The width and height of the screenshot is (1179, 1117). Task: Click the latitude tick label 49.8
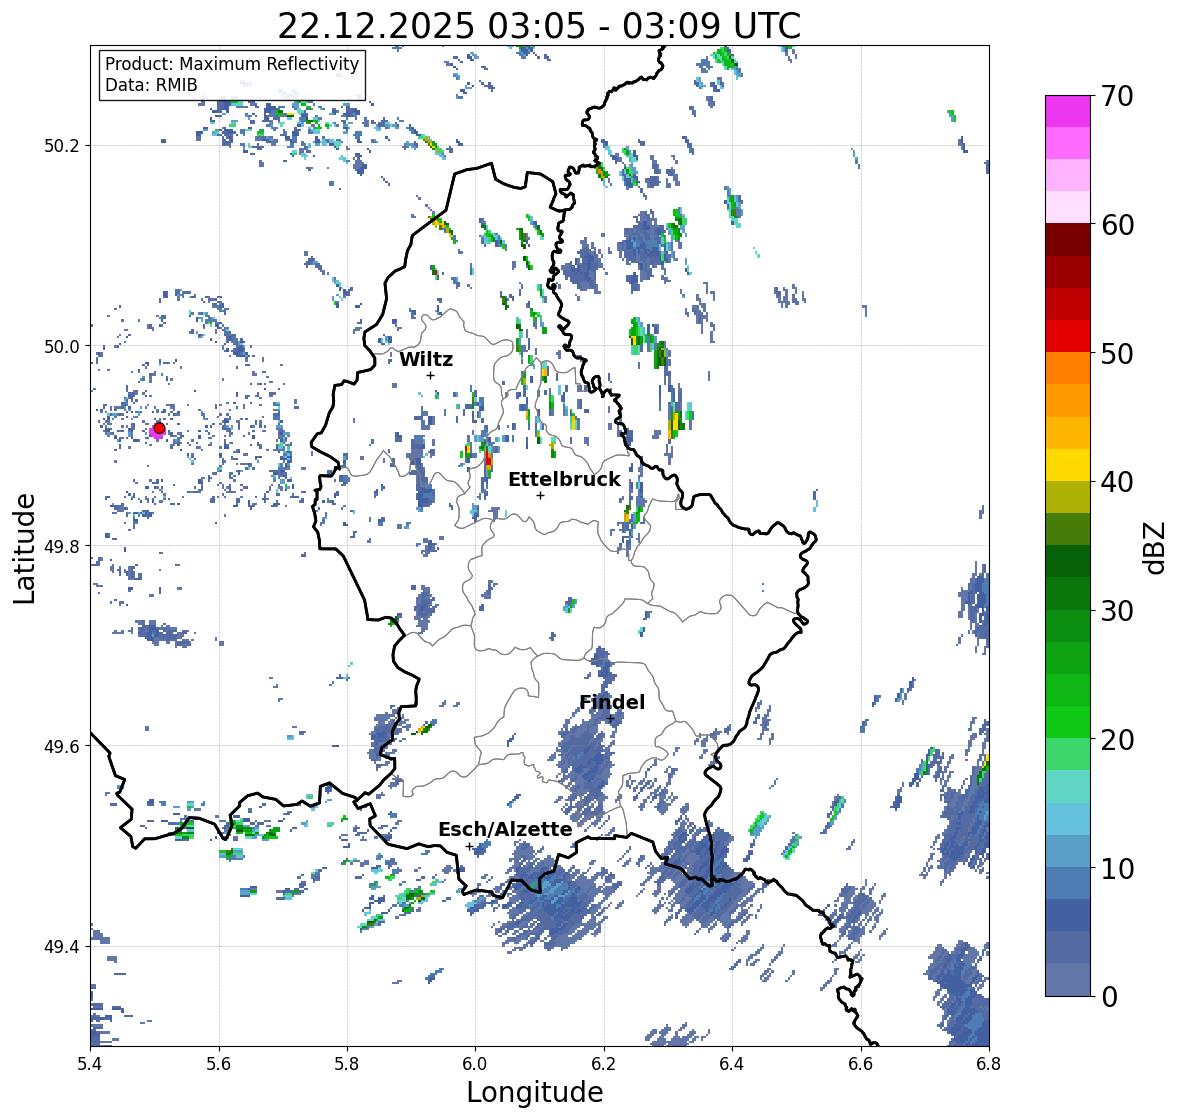pos(62,546)
